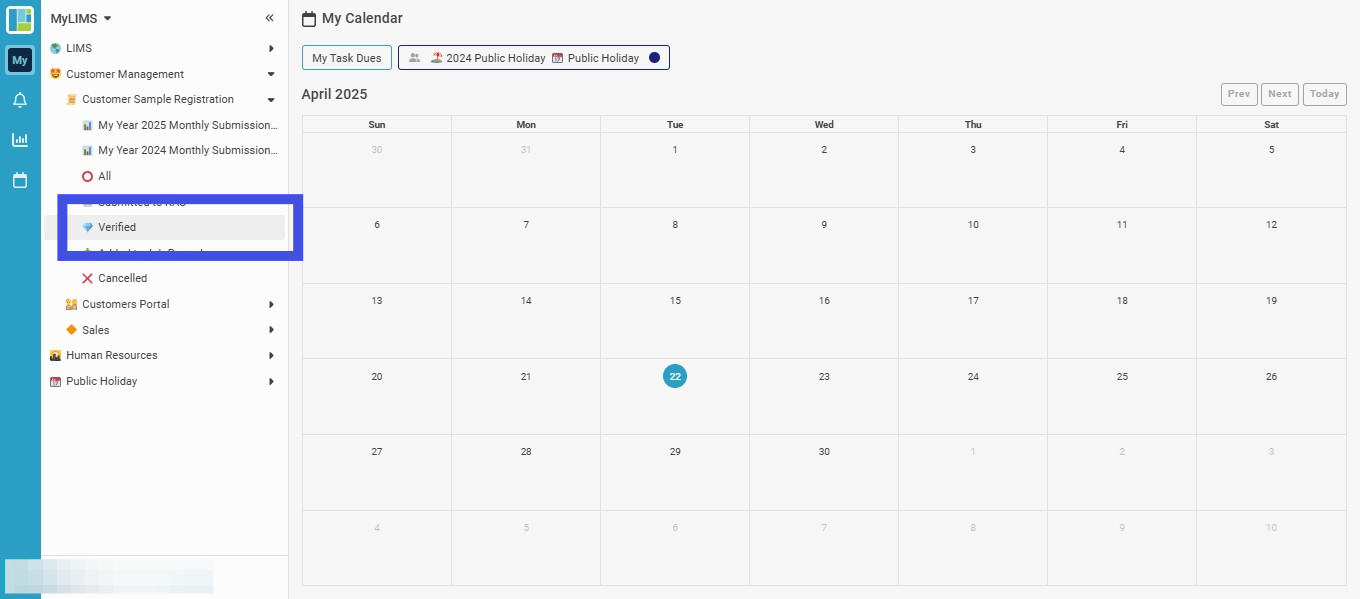Toggle My Task Dues filter
The width and height of the screenshot is (1360, 599).
point(347,58)
